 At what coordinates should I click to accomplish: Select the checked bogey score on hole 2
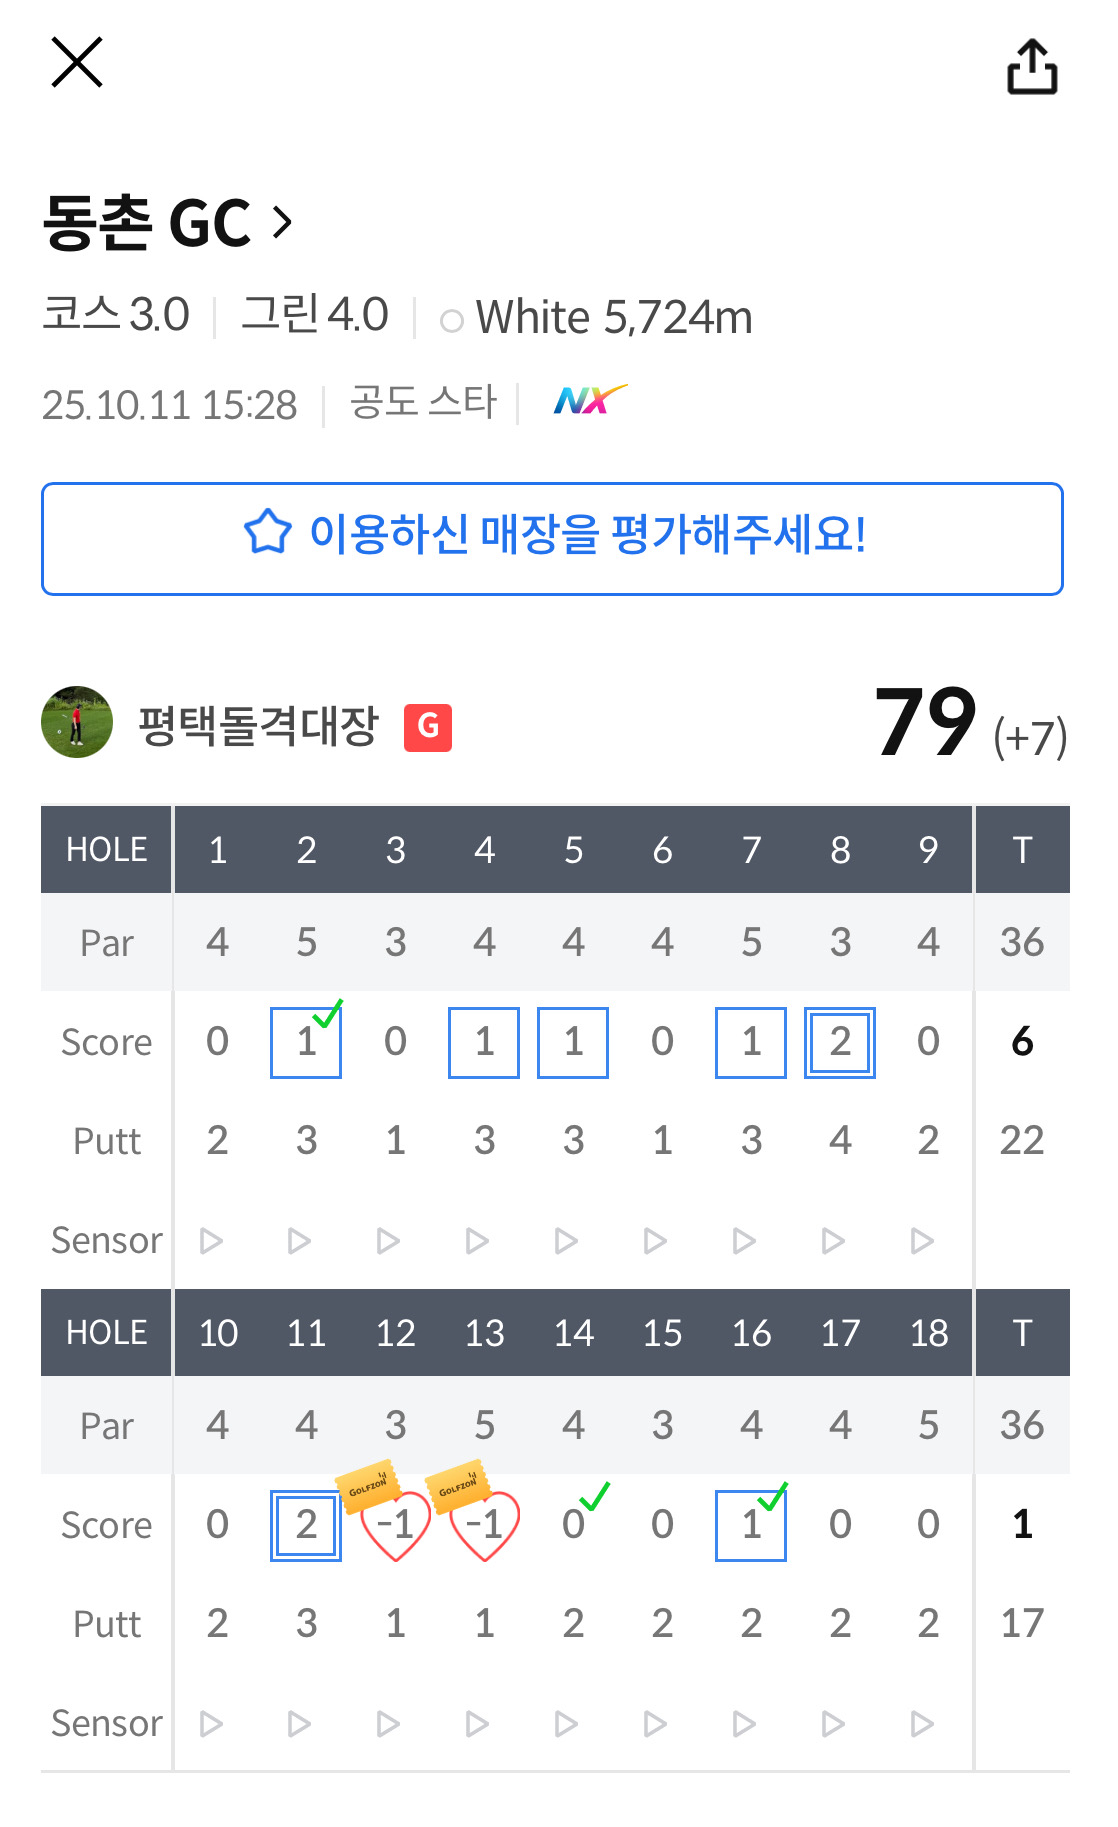[x=306, y=1043]
